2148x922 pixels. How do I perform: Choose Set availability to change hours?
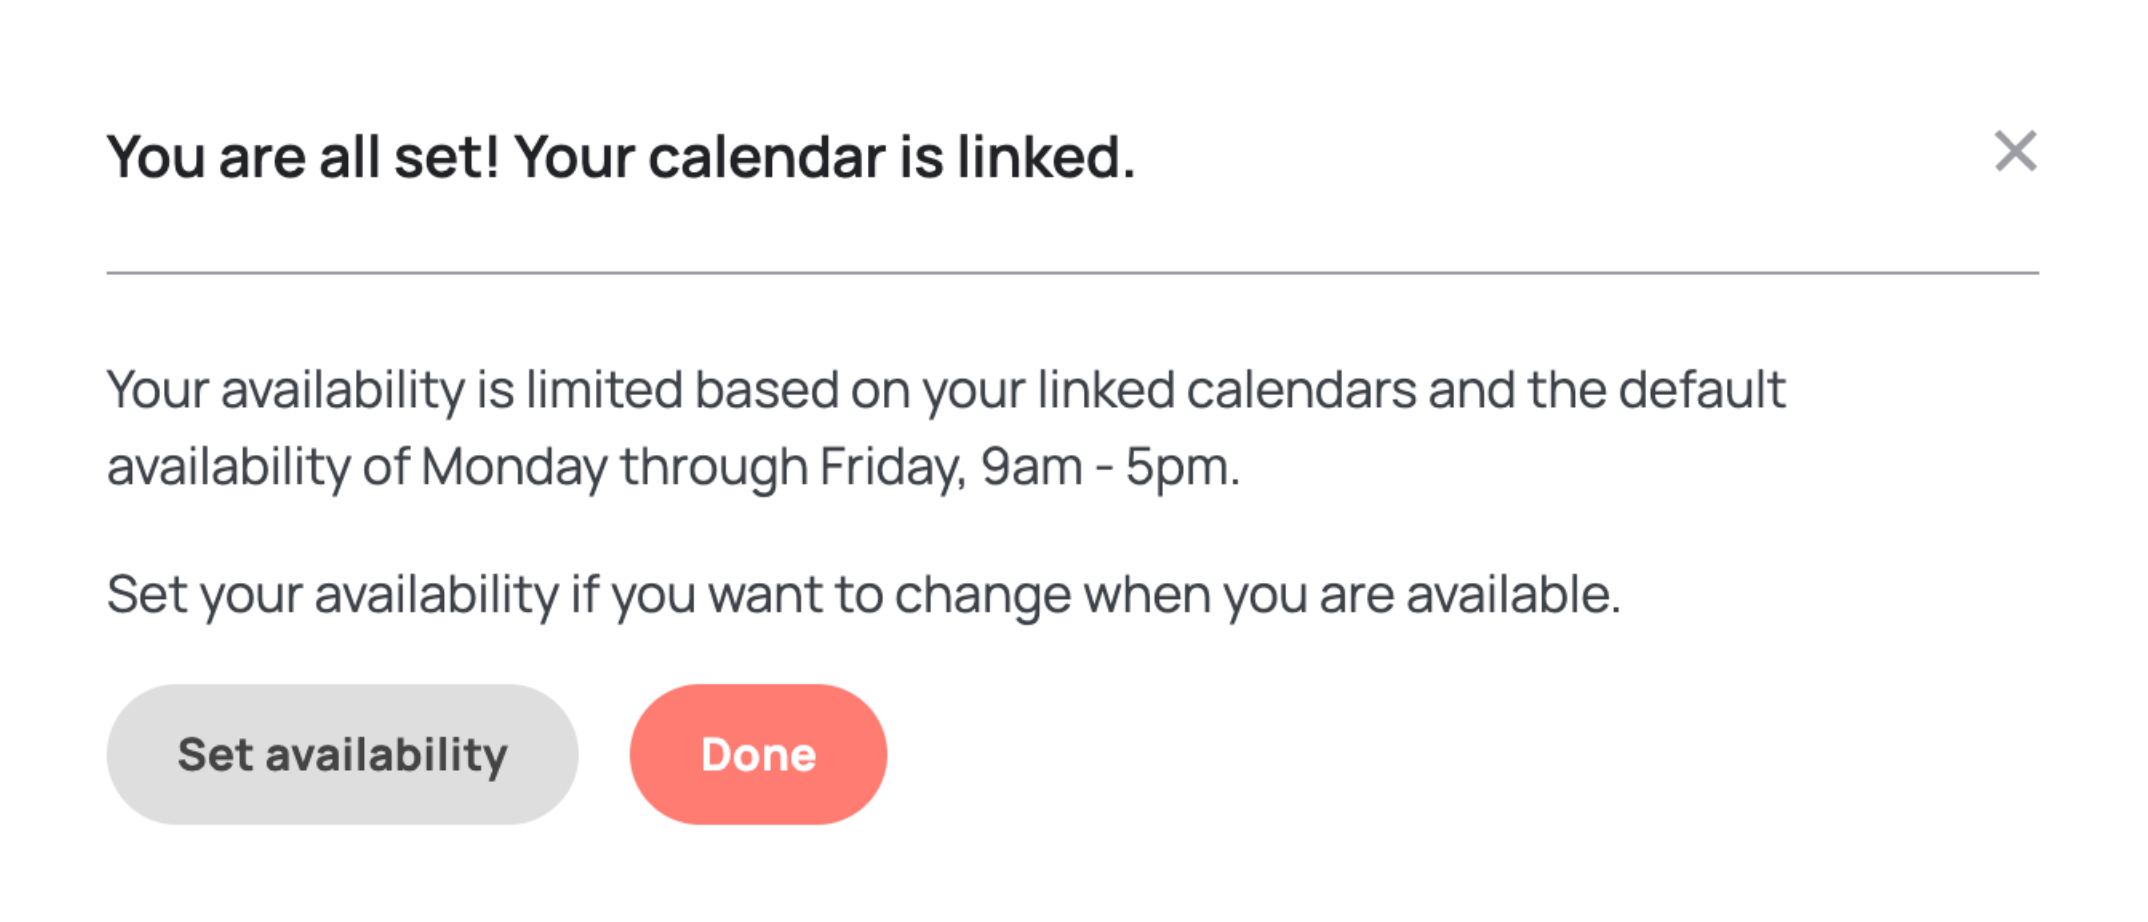point(342,754)
